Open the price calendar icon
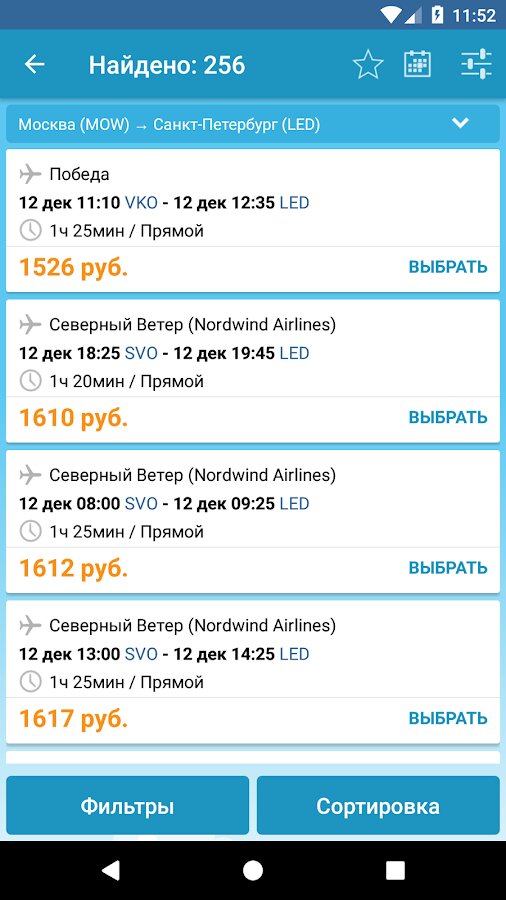Image resolution: width=506 pixels, height=900 pixels. point(417,64)
